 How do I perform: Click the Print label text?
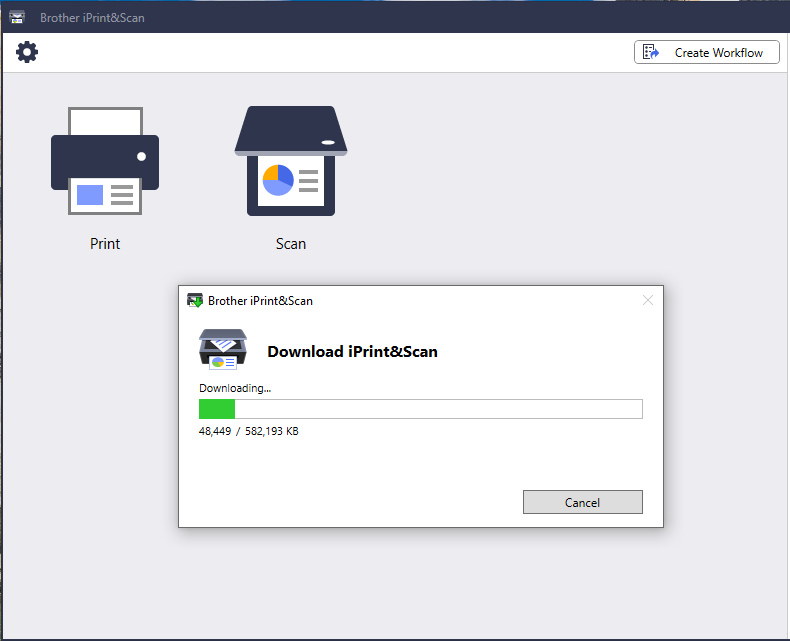(105, 244)
